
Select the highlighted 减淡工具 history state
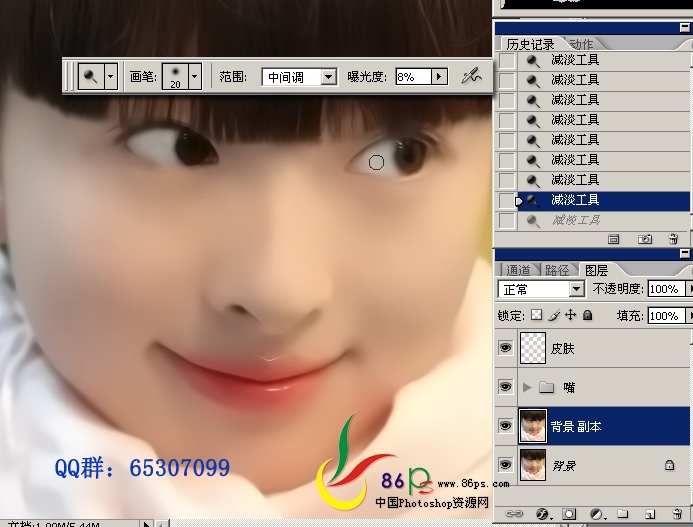(604, 200)
